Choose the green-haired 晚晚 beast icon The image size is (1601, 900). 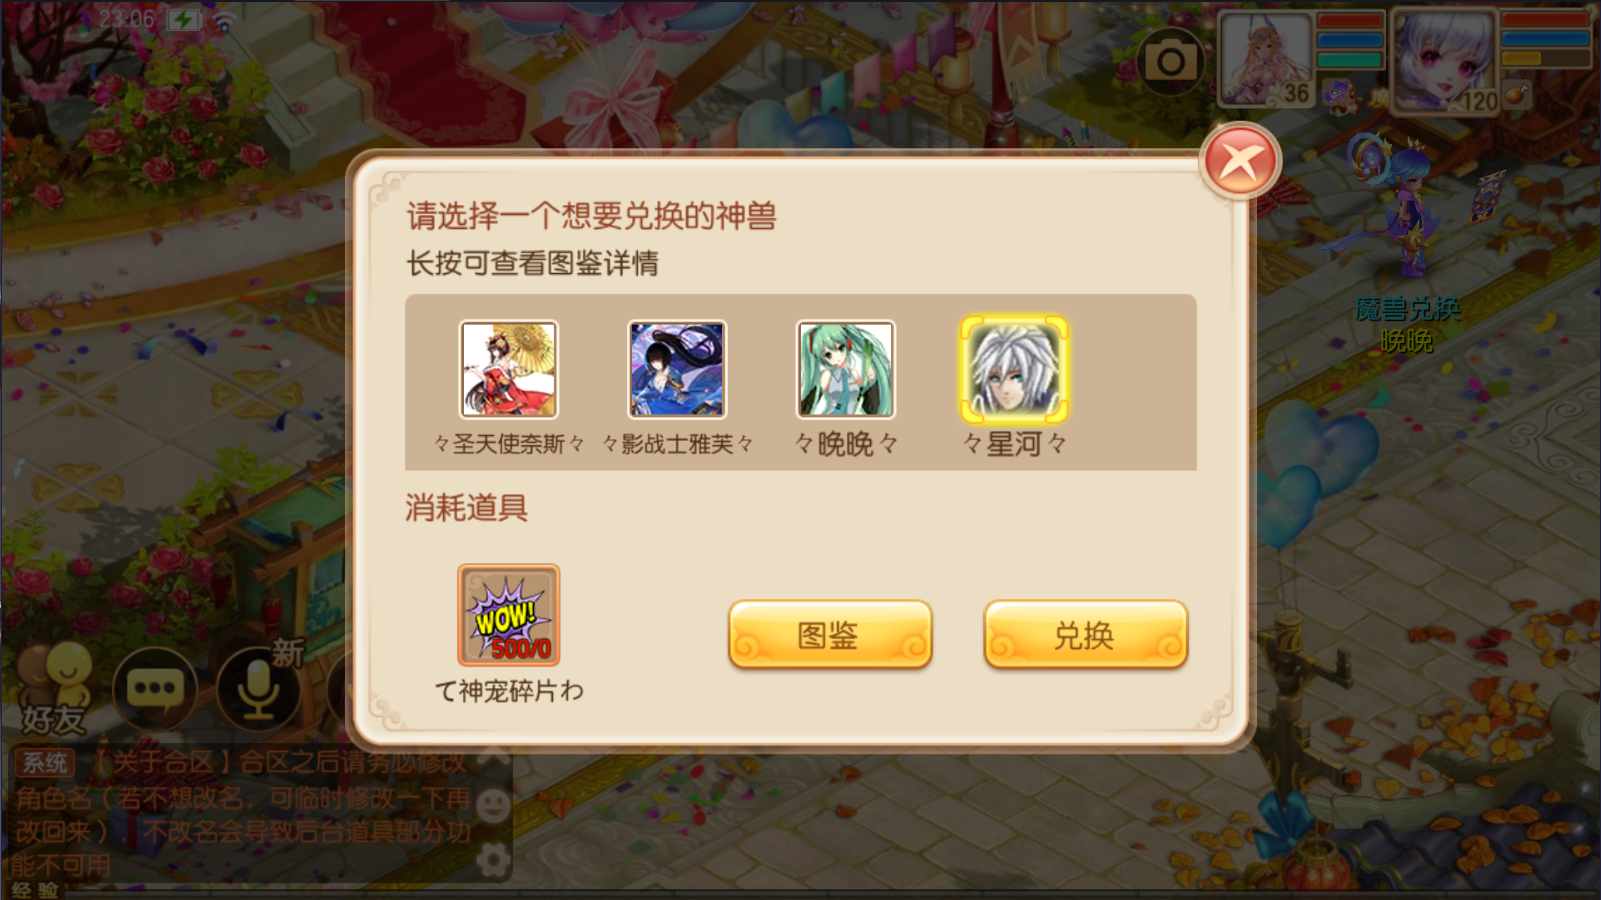(845, 369)
